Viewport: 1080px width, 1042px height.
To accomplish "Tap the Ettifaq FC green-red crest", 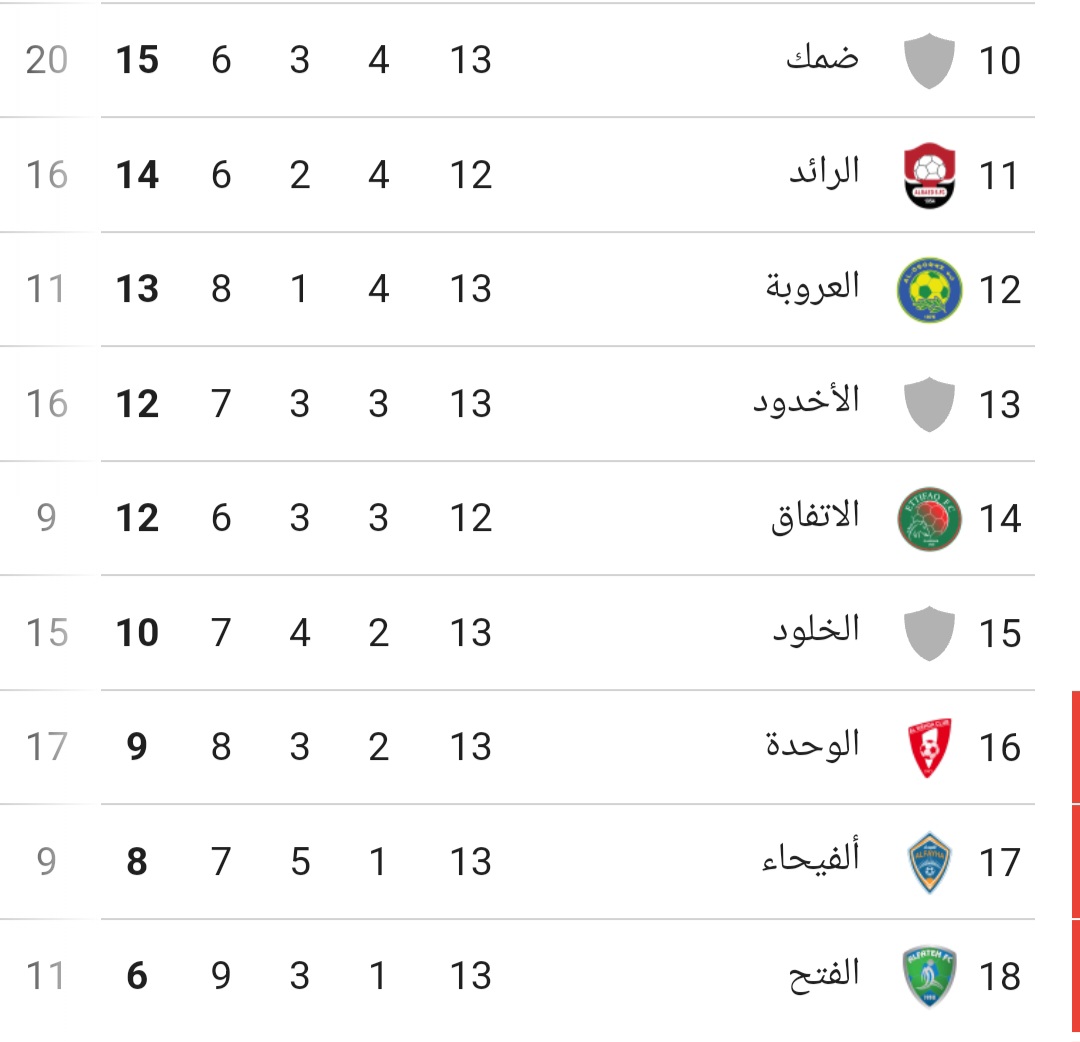I will pos(929,518).
